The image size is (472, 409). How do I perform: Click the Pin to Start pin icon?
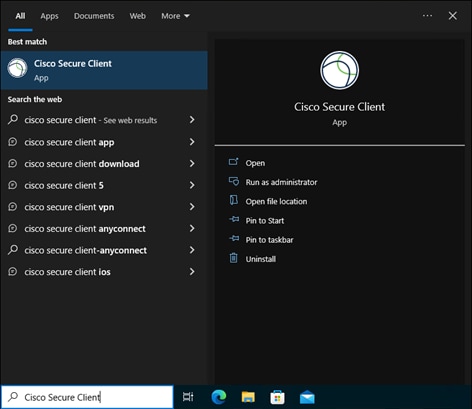coord(234,219)
